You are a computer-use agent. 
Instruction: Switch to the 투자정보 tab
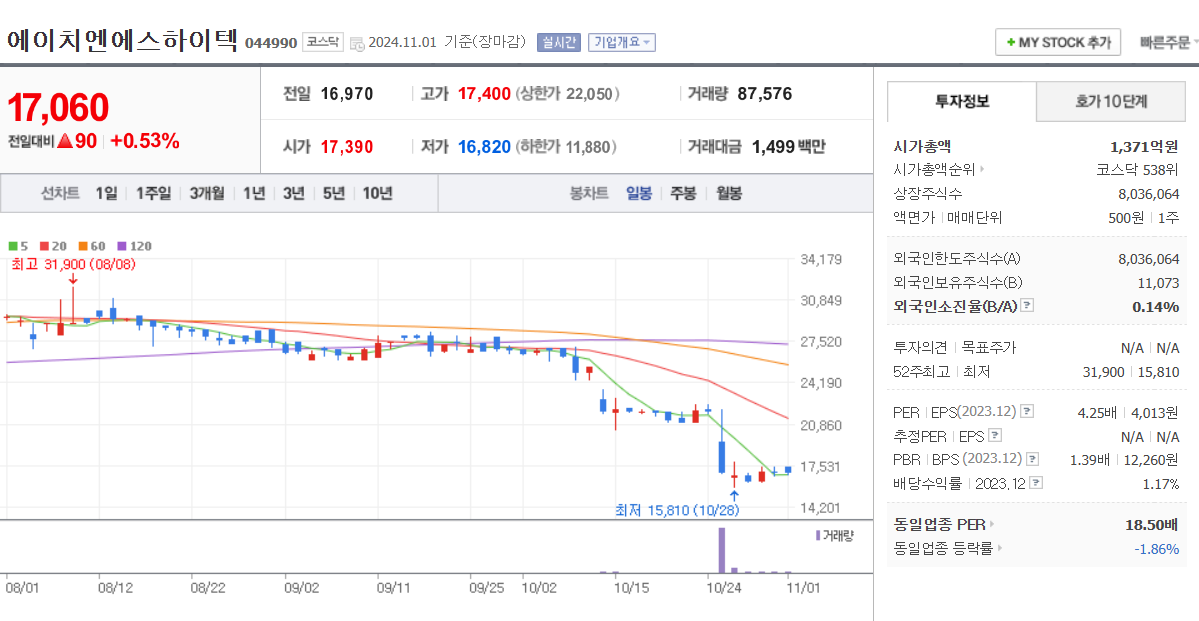(x=962, y=101)
